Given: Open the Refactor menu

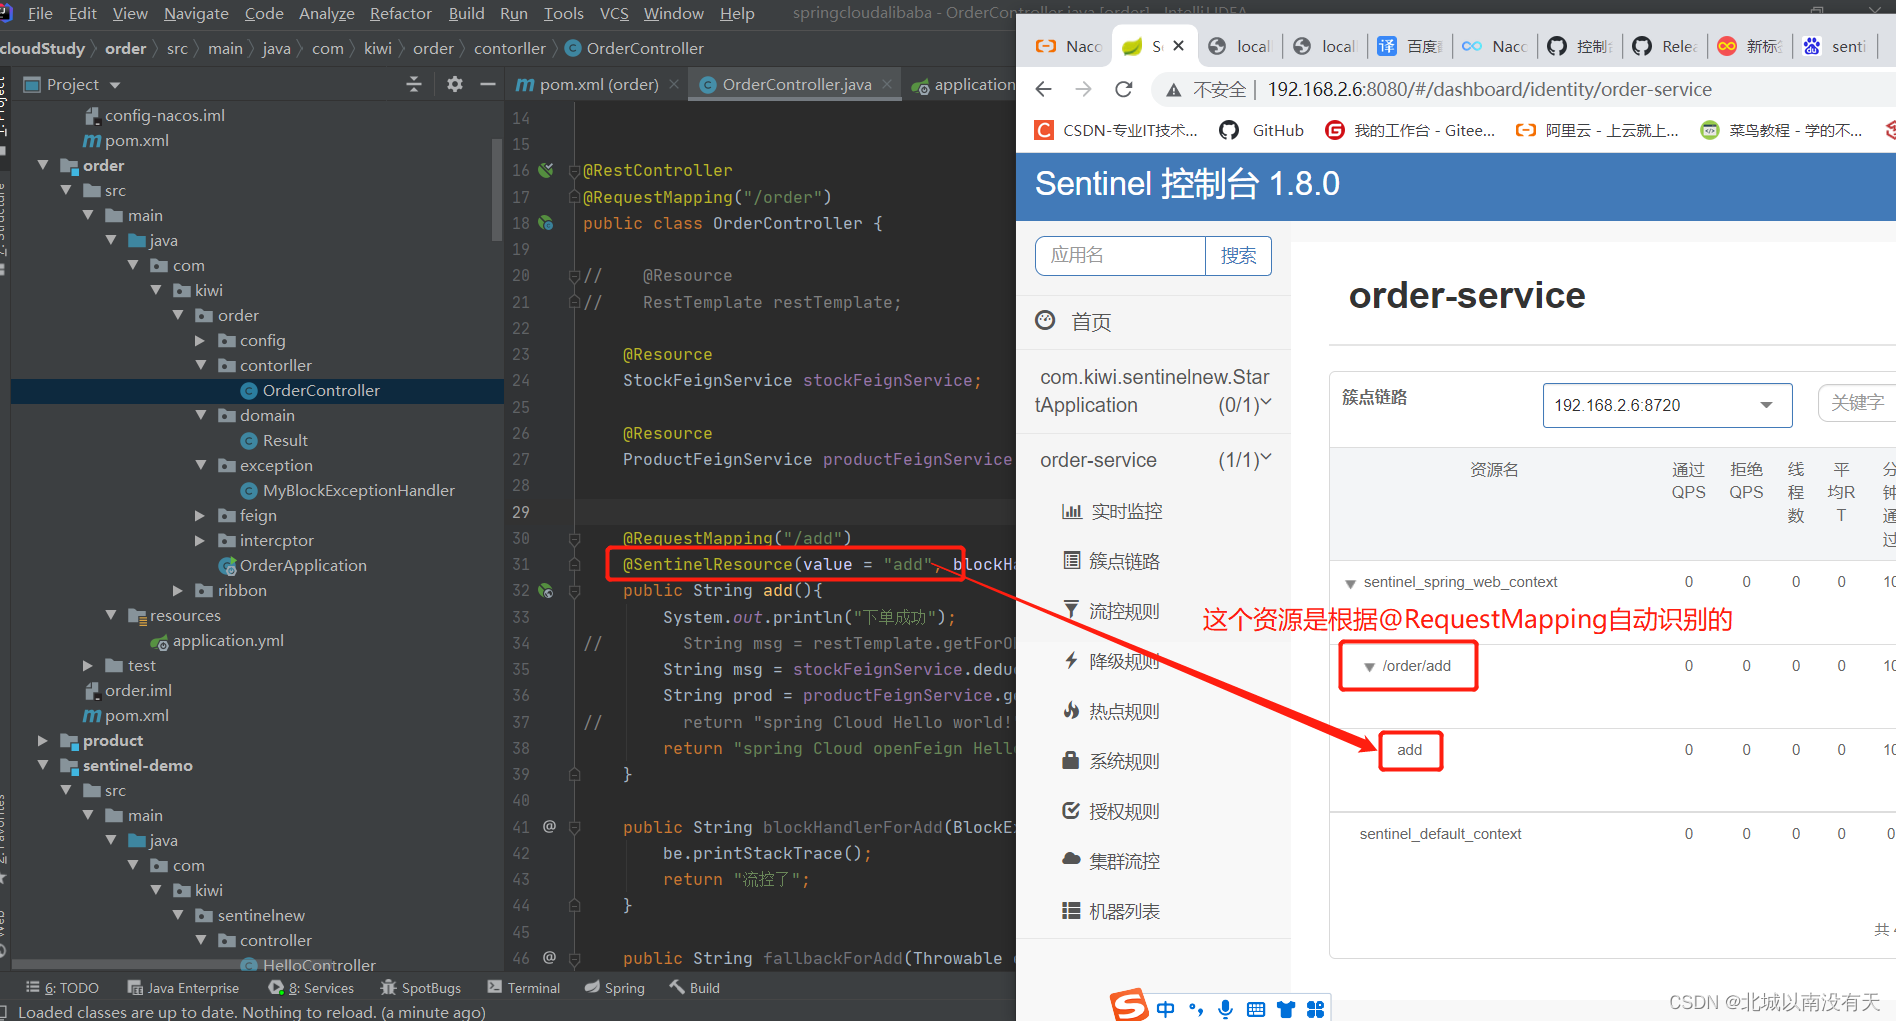Looking at the screenshot, I should click(400, 13).
